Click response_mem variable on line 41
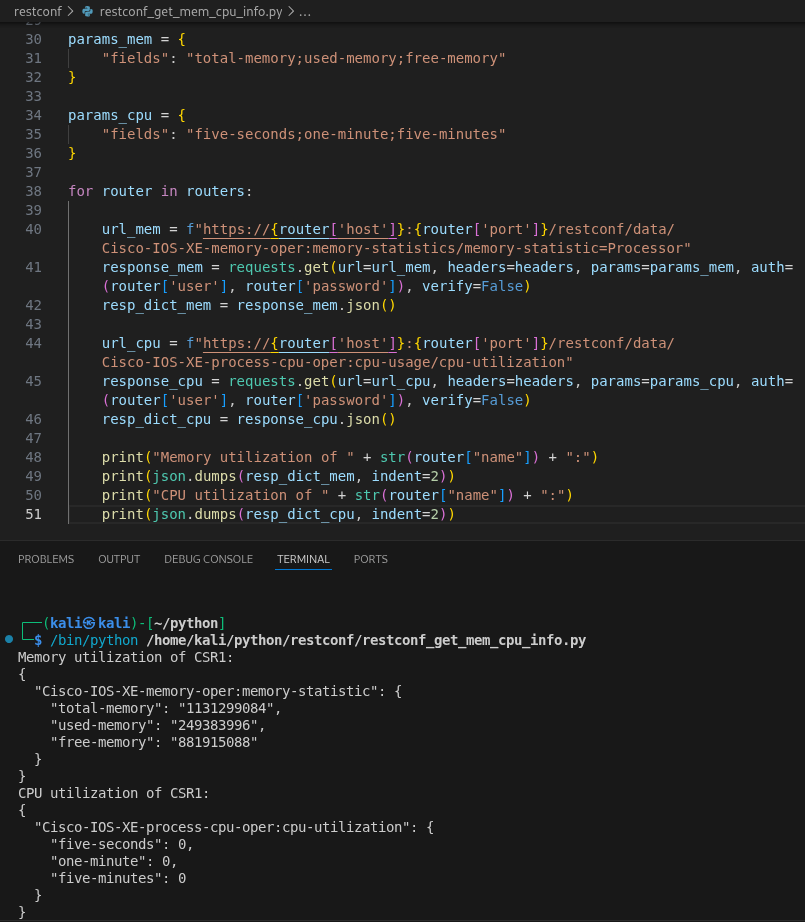This screenshot has height=922, width=805. pos(152,267)
